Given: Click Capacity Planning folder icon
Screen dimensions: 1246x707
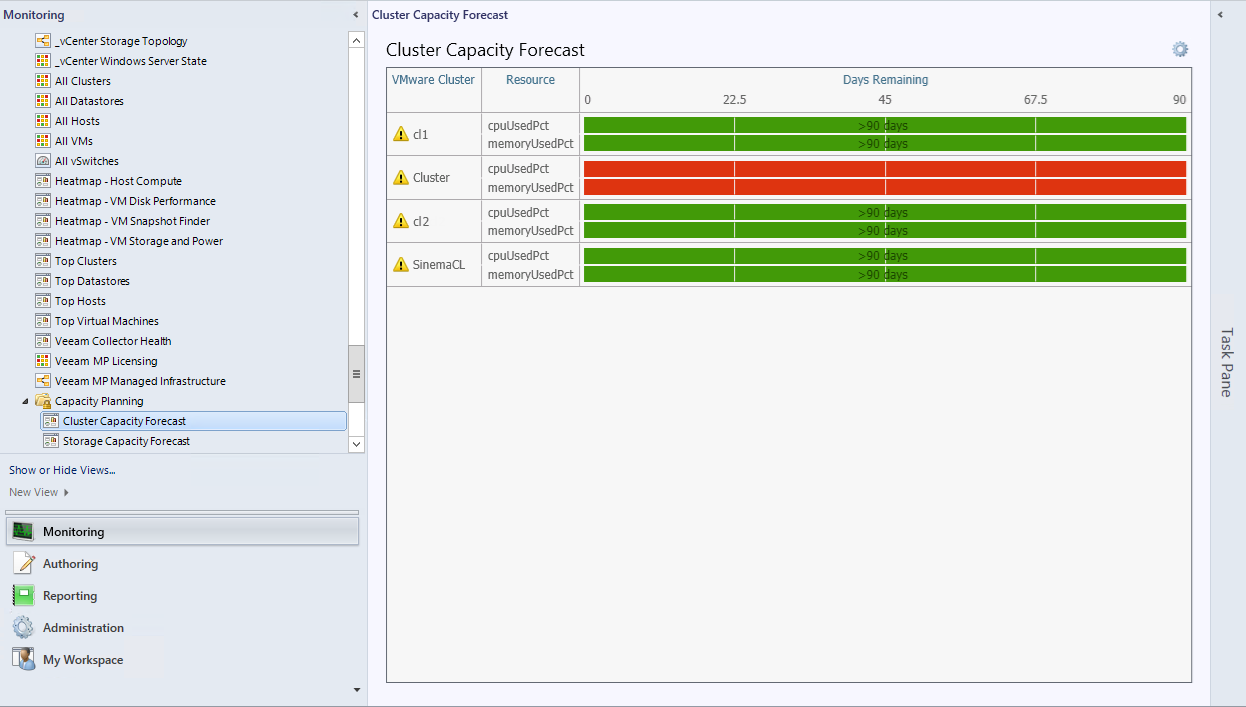Looking at the screenshot, I should (x=43, y=401).
